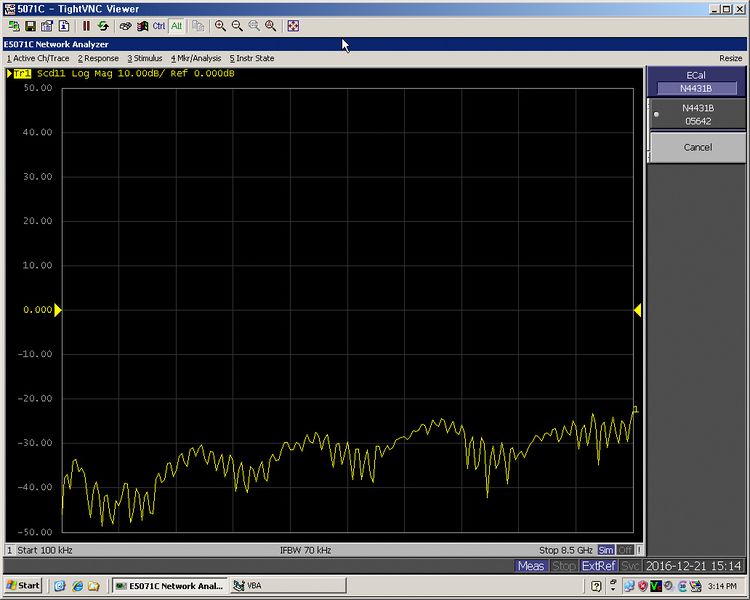
Task: Expand the Instr State menu
Action: coord(252,58)
